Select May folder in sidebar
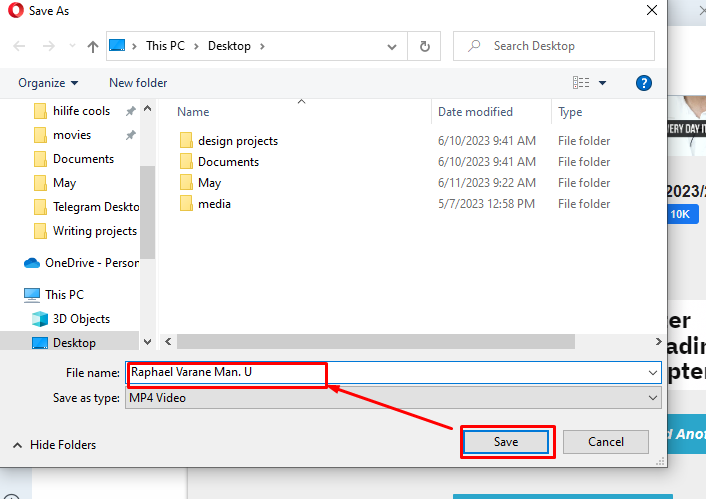The width and height of the screenshot is (706, 499). point(64,182)
